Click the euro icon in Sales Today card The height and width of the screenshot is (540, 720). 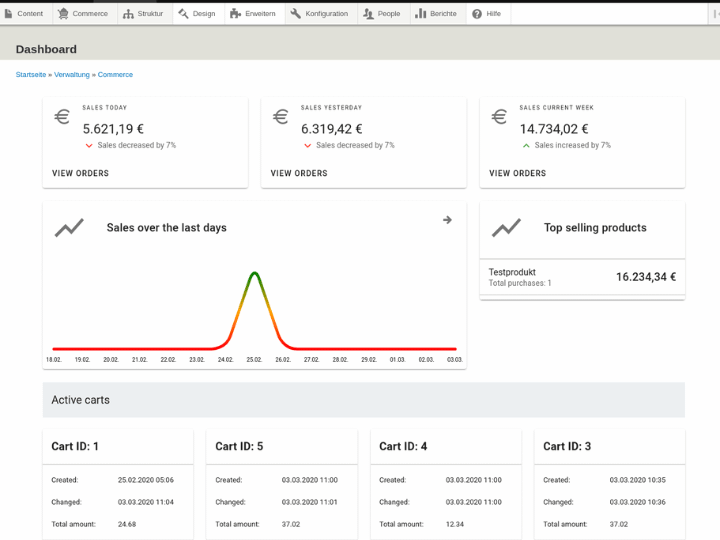pos(62,117)
